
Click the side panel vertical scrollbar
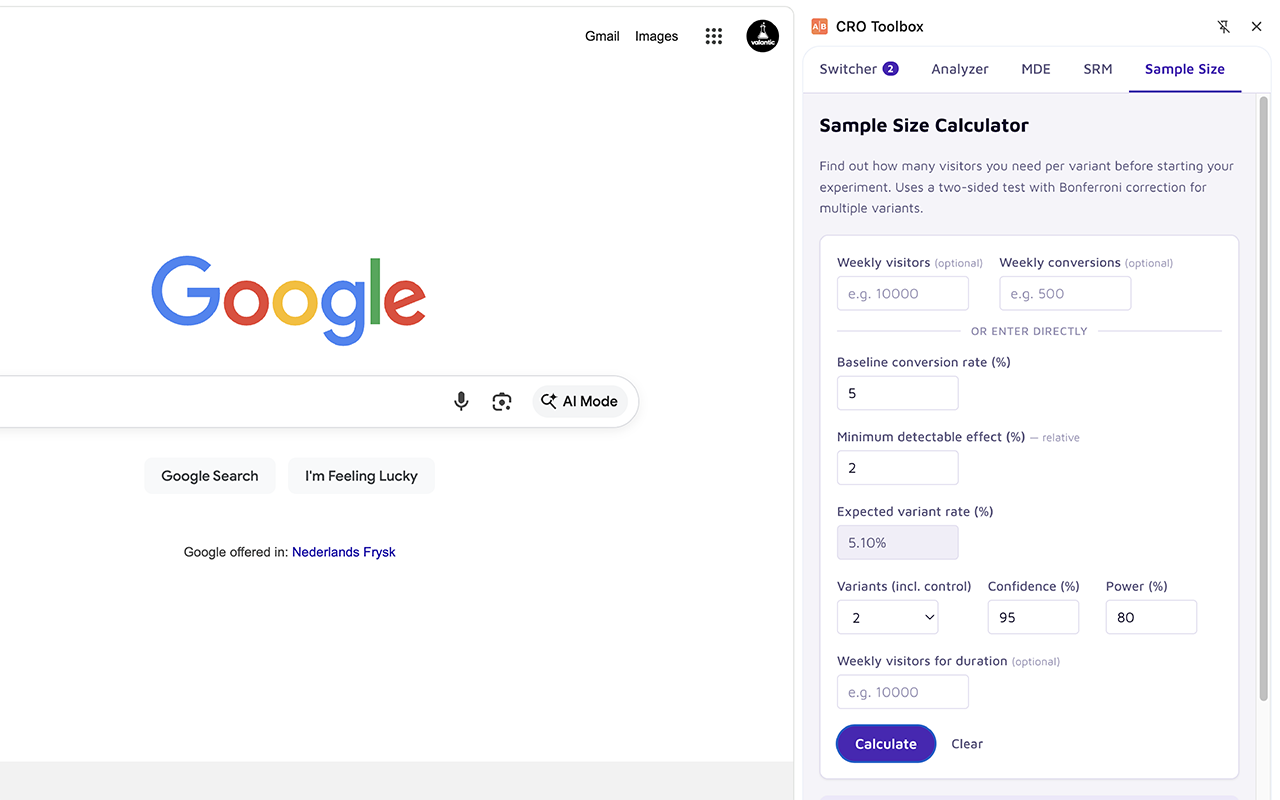click(x=1263, y=400)
